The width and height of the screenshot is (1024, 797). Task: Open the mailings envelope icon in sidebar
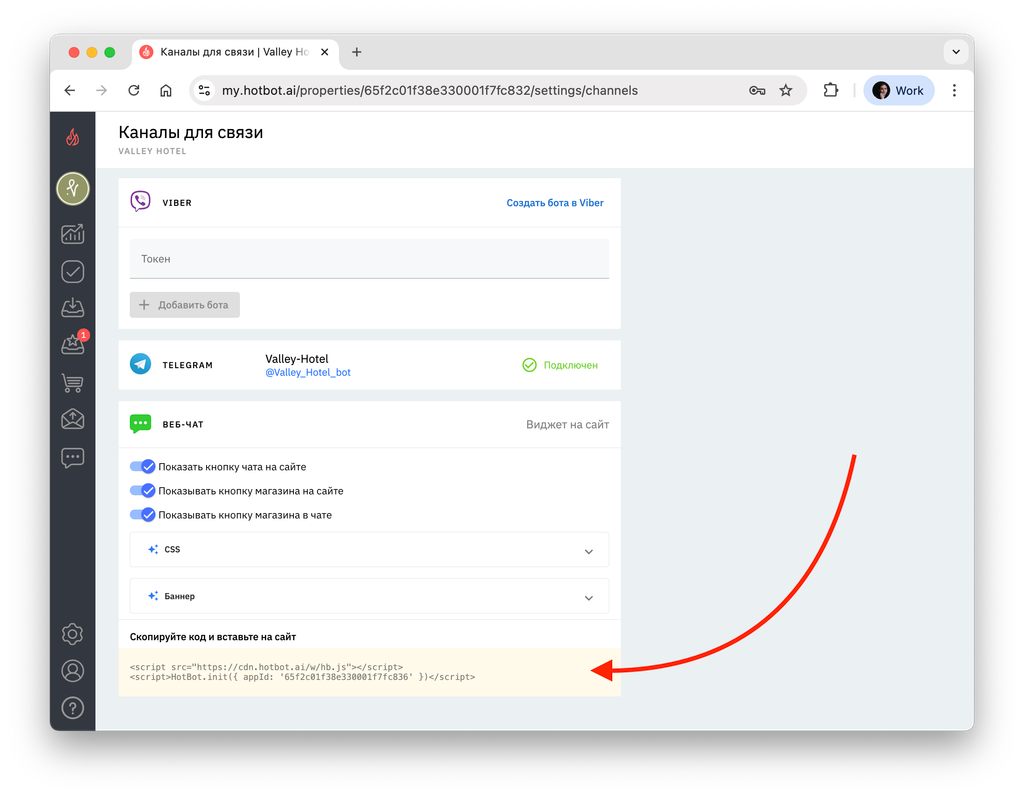72,419
